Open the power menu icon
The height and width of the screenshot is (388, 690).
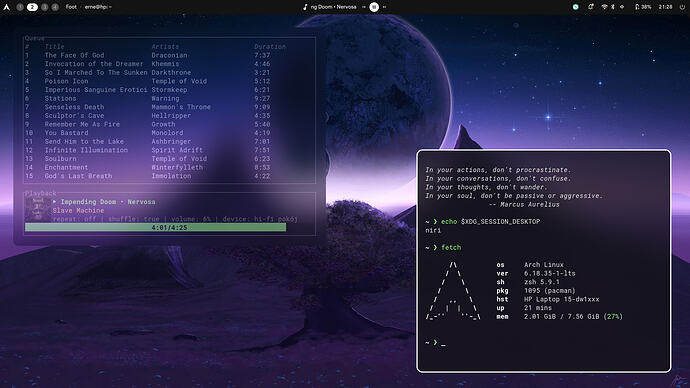tap(682, 7)
